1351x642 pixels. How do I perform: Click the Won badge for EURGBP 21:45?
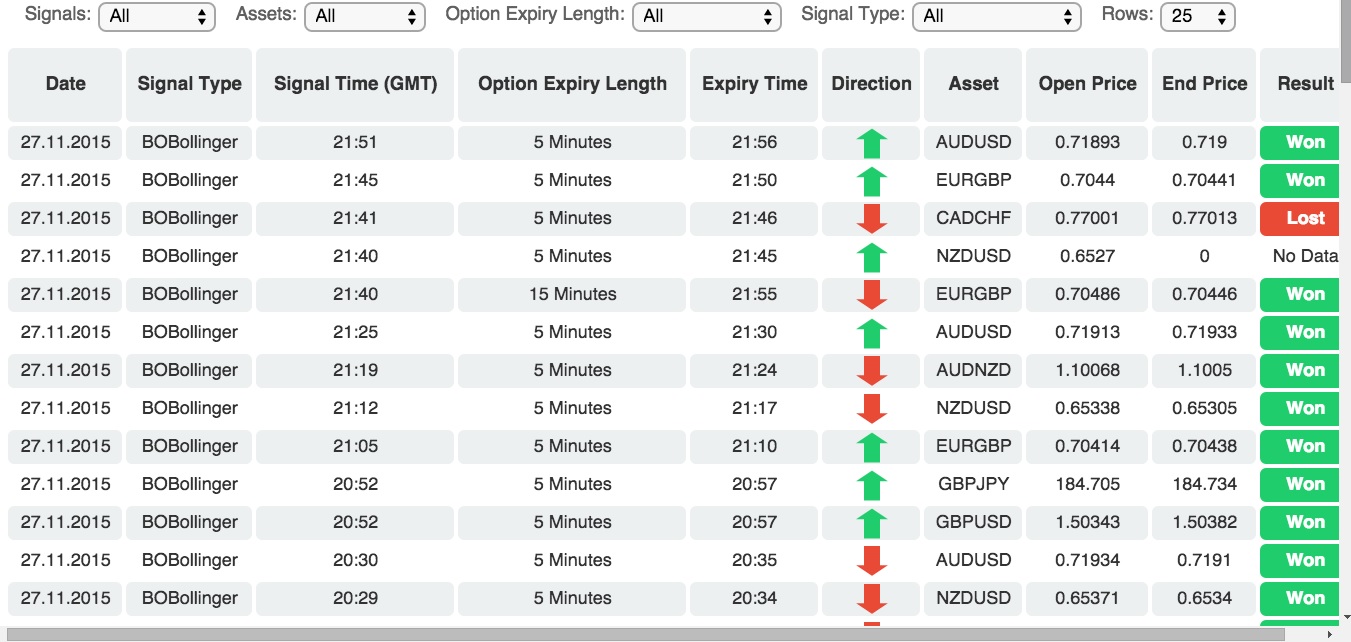(x=1305, y=180)
